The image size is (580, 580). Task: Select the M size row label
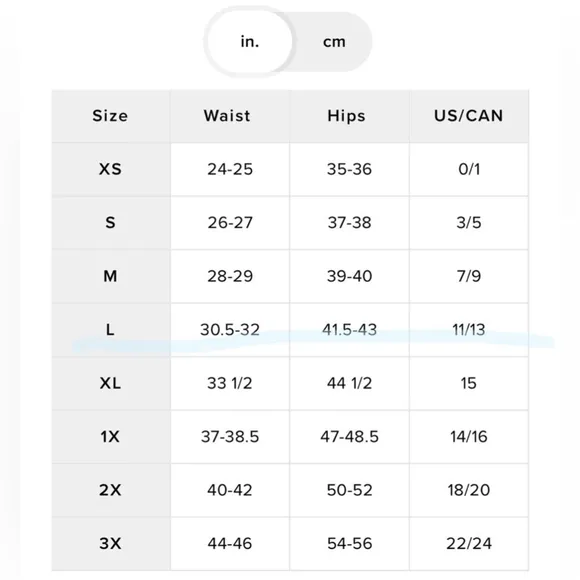[111, 276]
